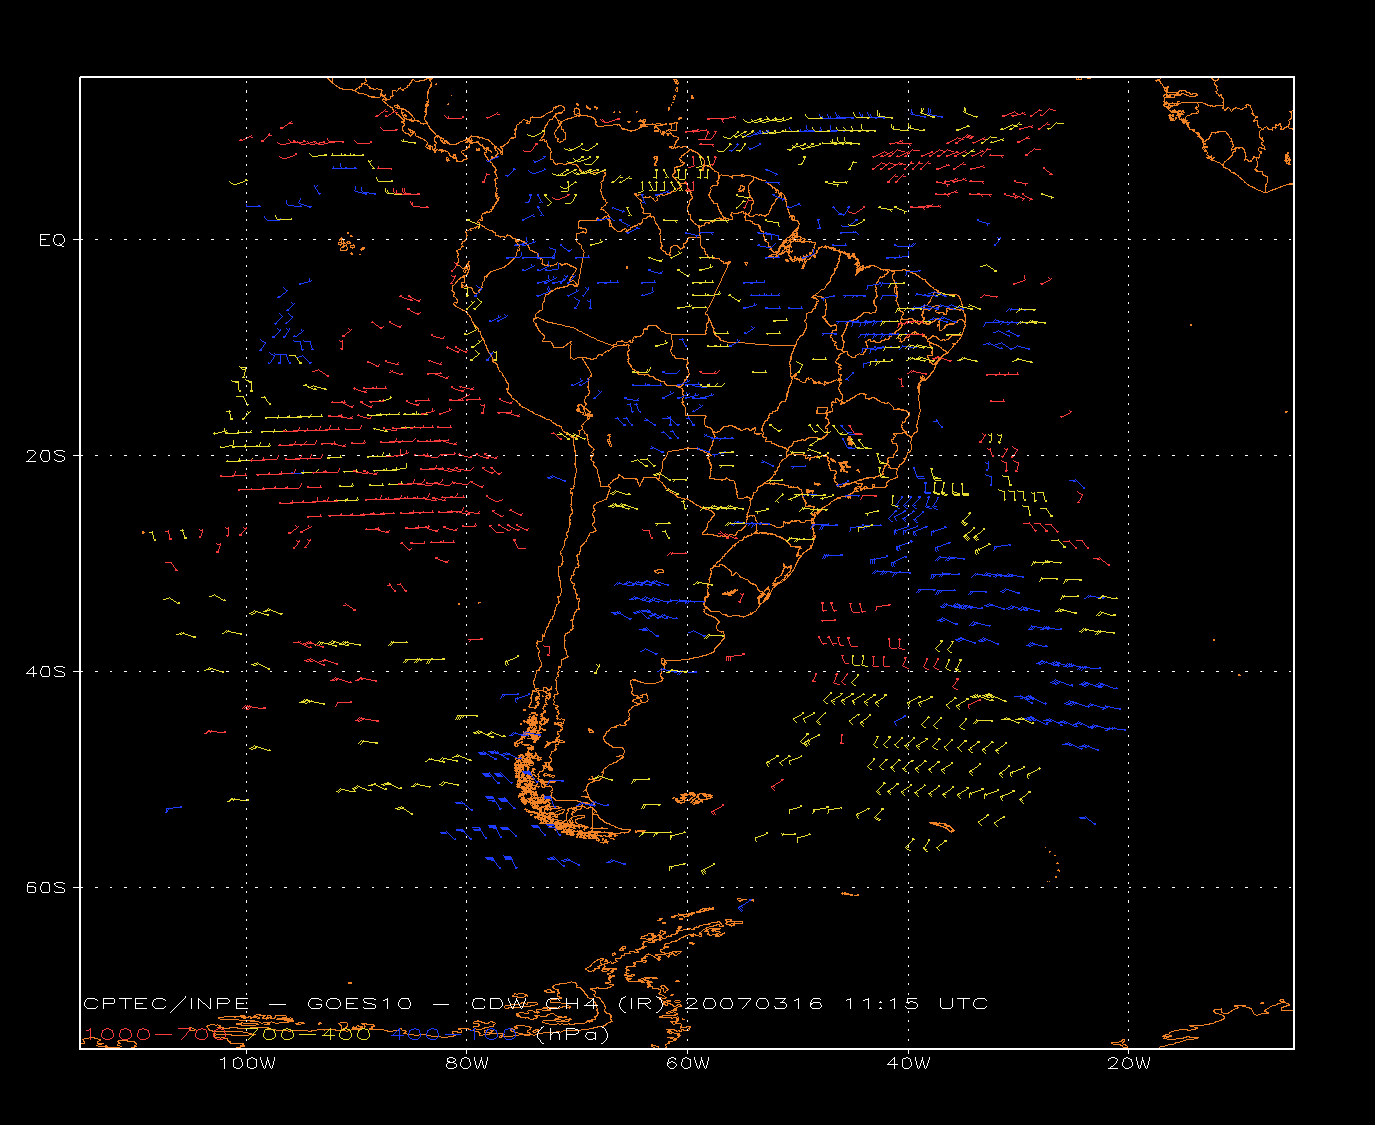Click the 20S latitude axis label

[45, 456]
